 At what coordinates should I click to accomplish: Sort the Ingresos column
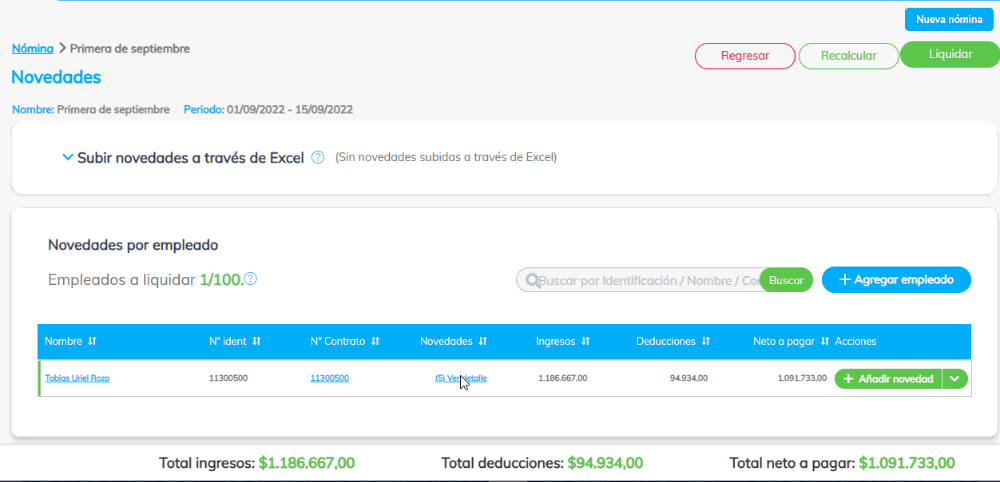[585, 341]
